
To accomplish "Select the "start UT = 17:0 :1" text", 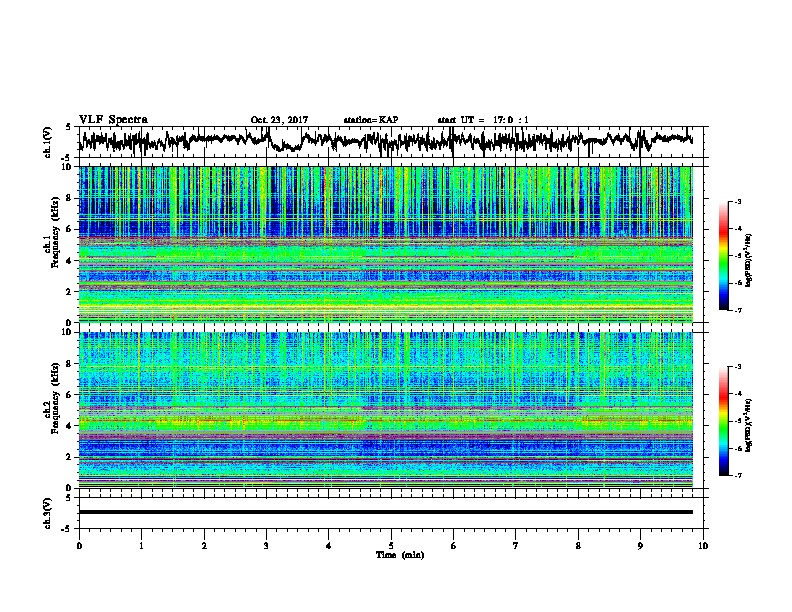I will point(483,120).
